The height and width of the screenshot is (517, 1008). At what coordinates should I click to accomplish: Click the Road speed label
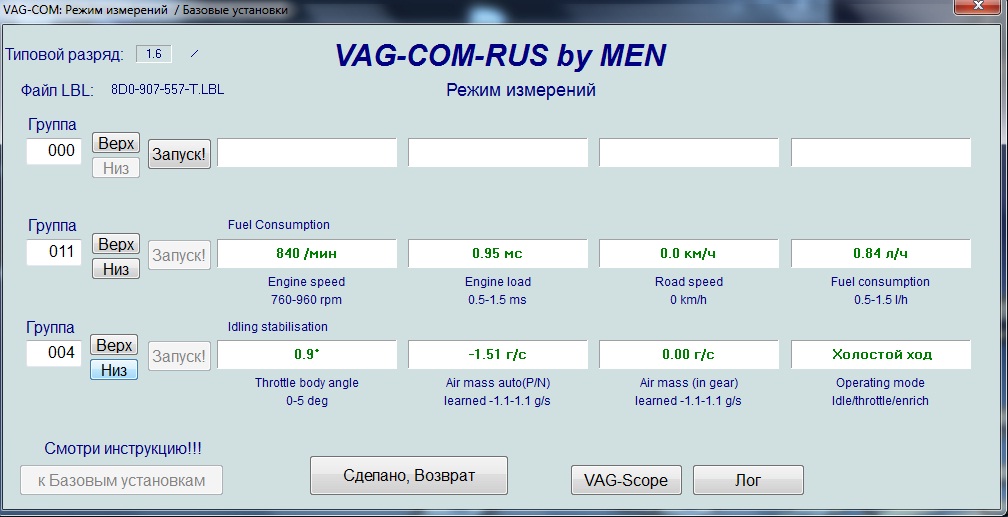(689, 282)
